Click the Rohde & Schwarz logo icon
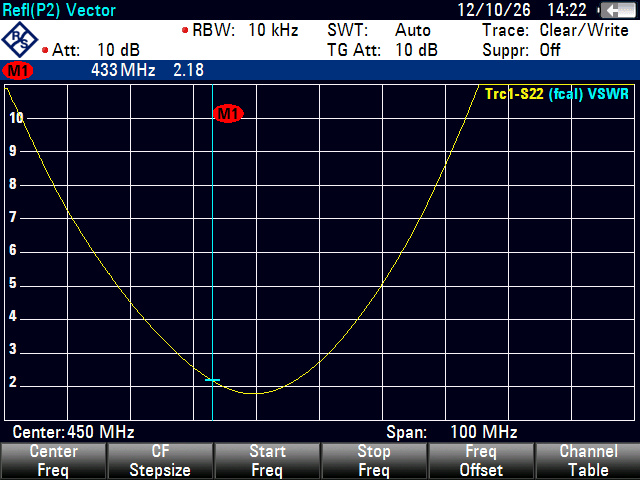 [20, 40]
